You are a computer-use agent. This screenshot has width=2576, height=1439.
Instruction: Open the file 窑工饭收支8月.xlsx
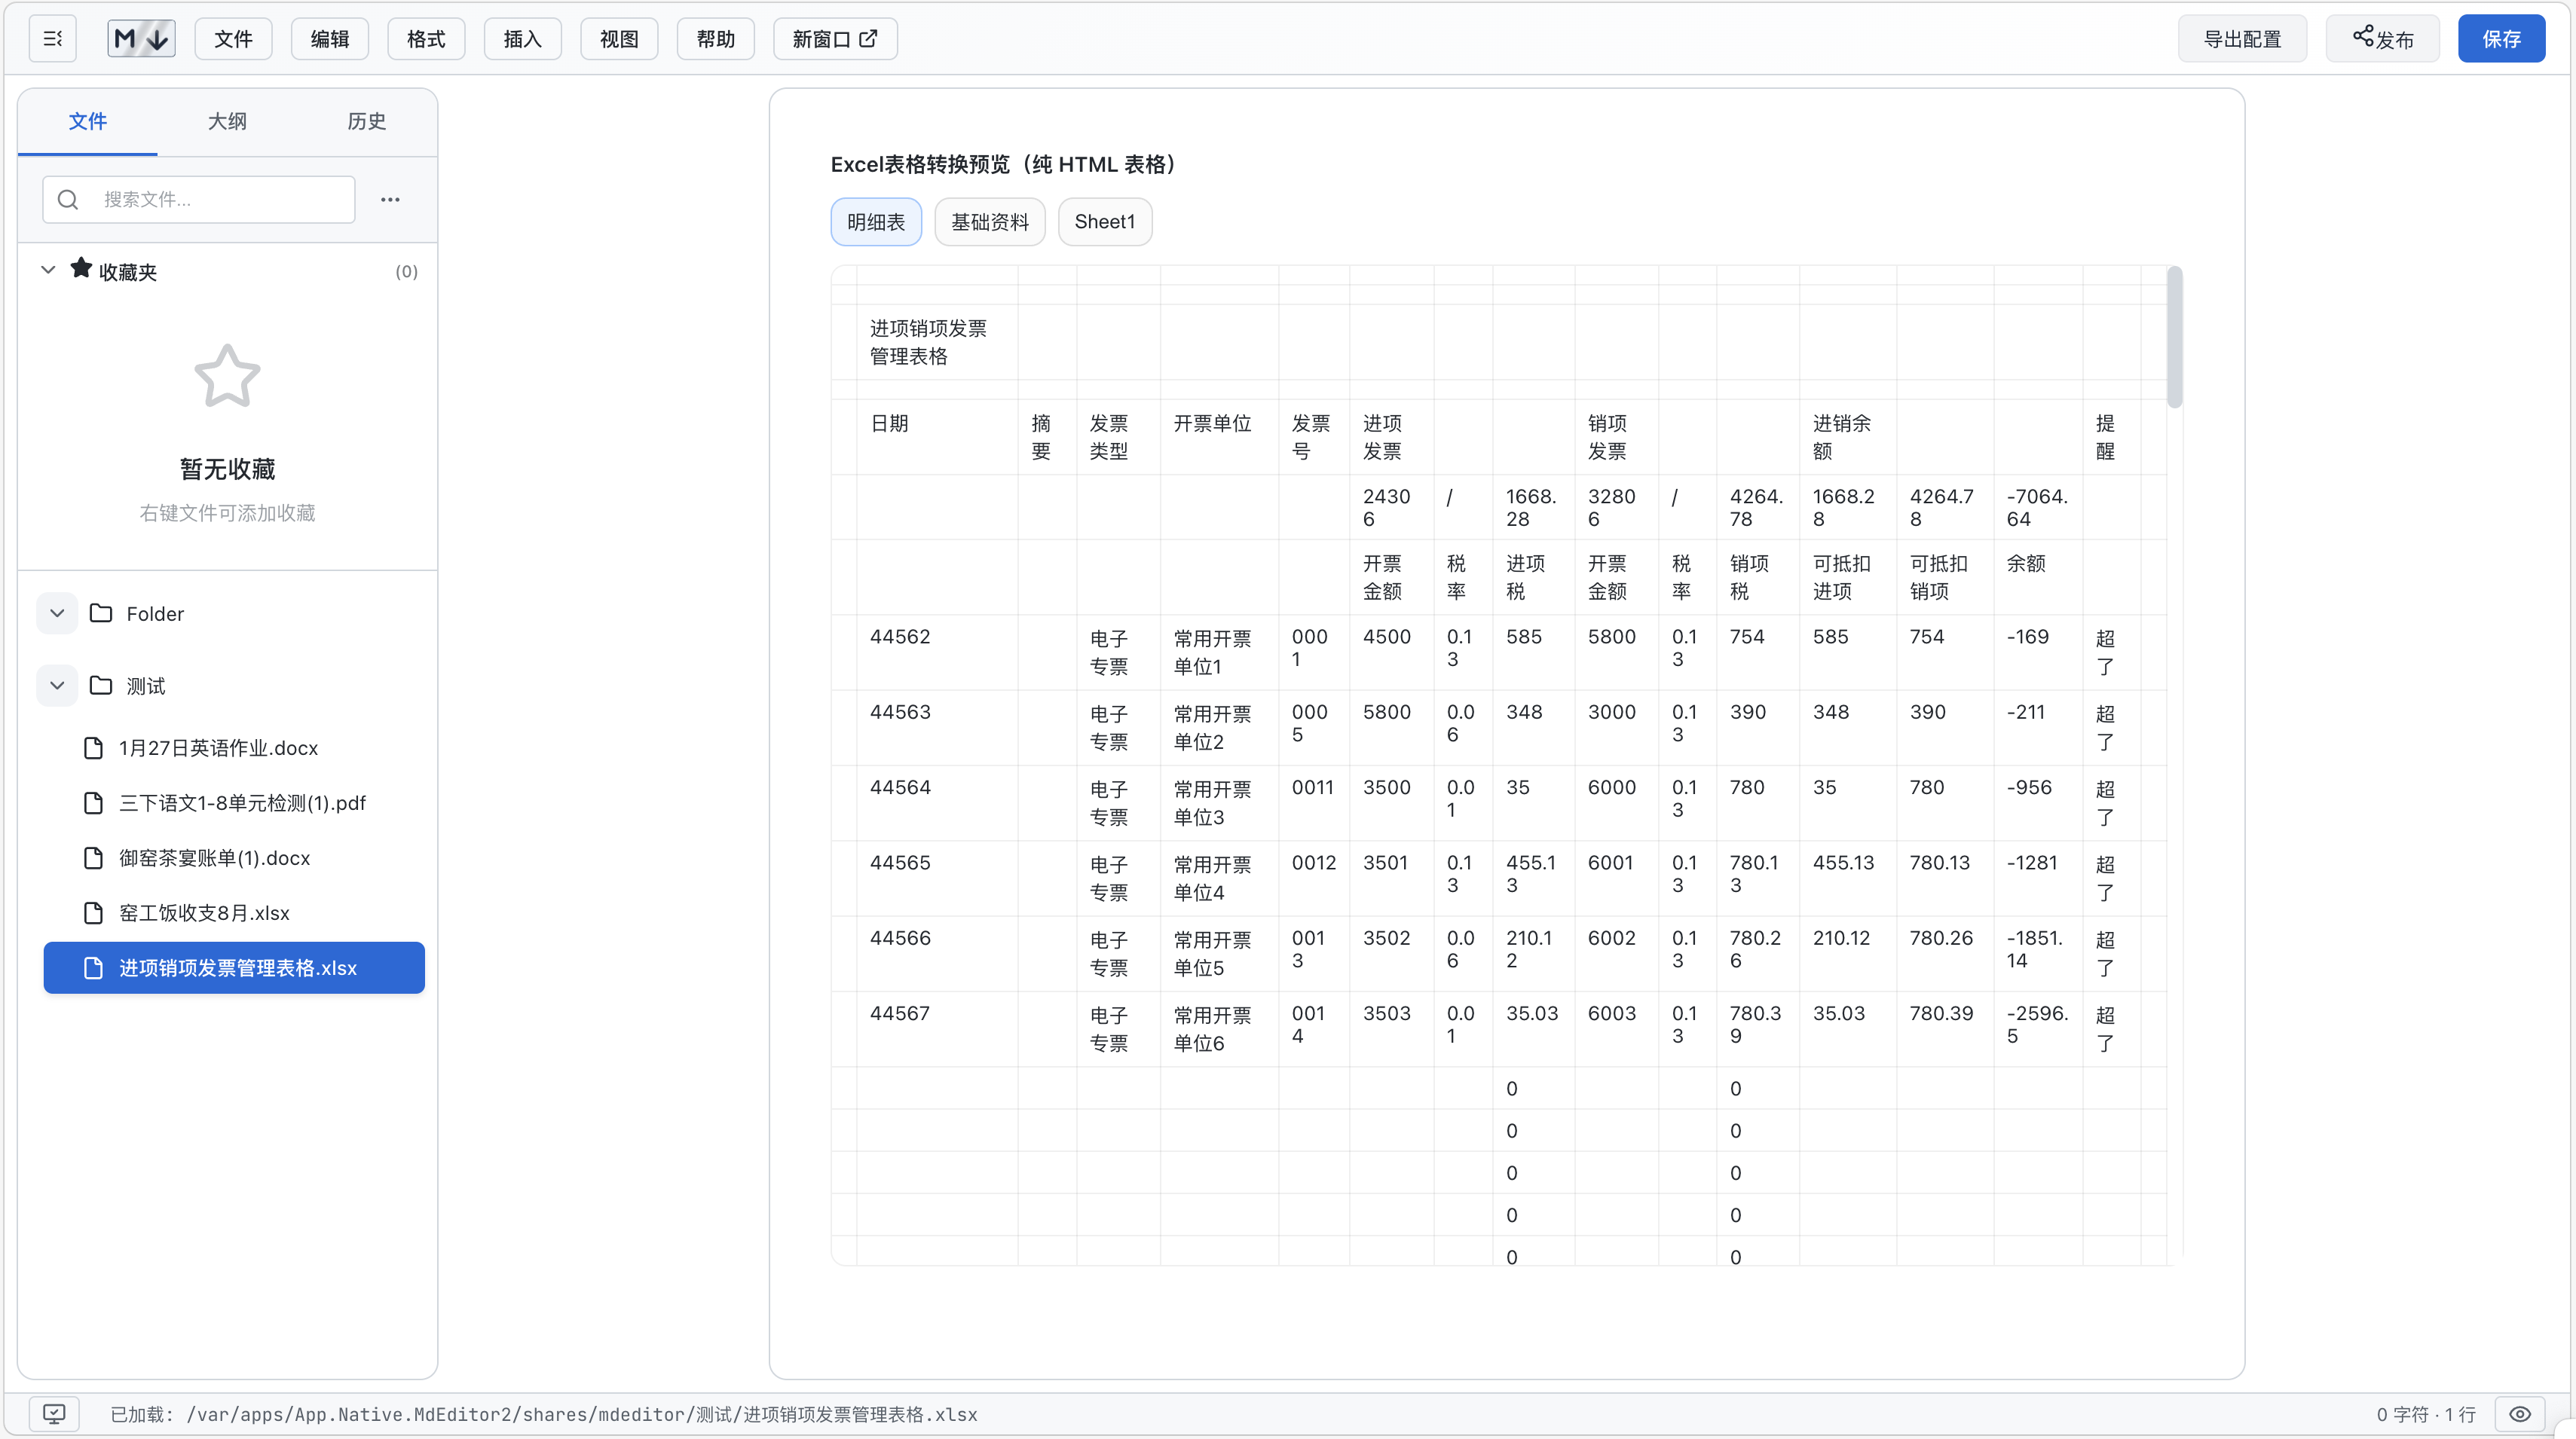(204, 913)
